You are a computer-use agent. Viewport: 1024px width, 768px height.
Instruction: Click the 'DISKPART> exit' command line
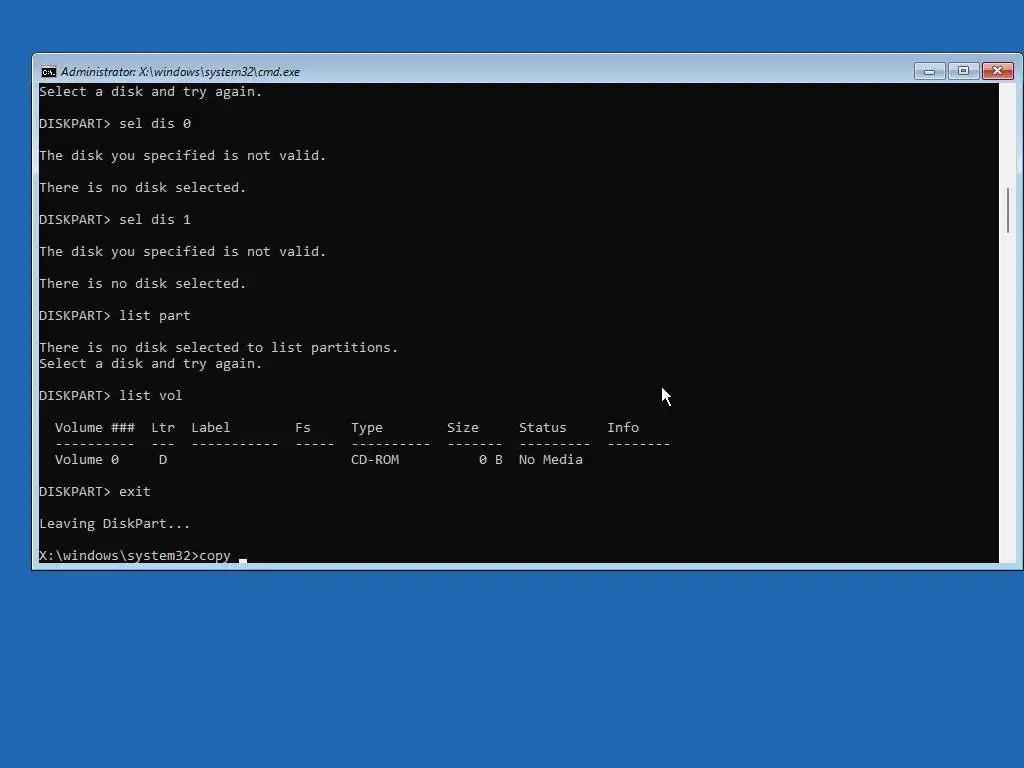(95, 492)
